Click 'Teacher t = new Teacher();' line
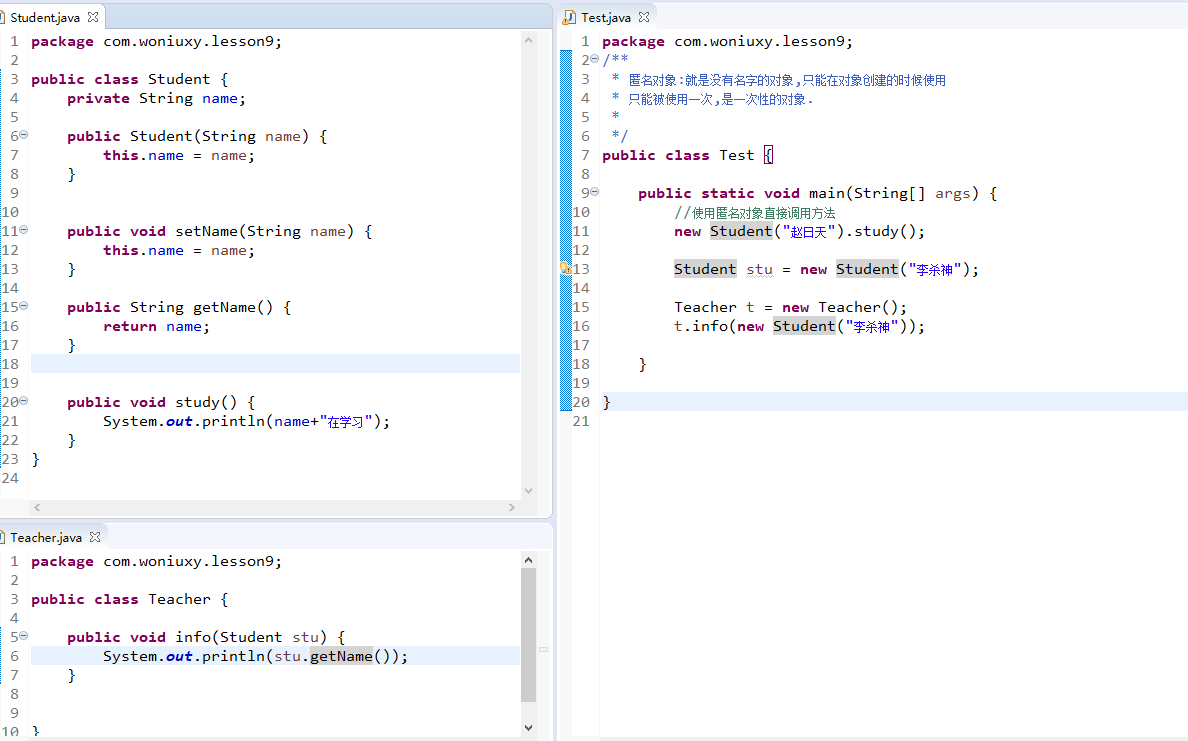Screen dimensions: 1188x741 pos(790,307)
